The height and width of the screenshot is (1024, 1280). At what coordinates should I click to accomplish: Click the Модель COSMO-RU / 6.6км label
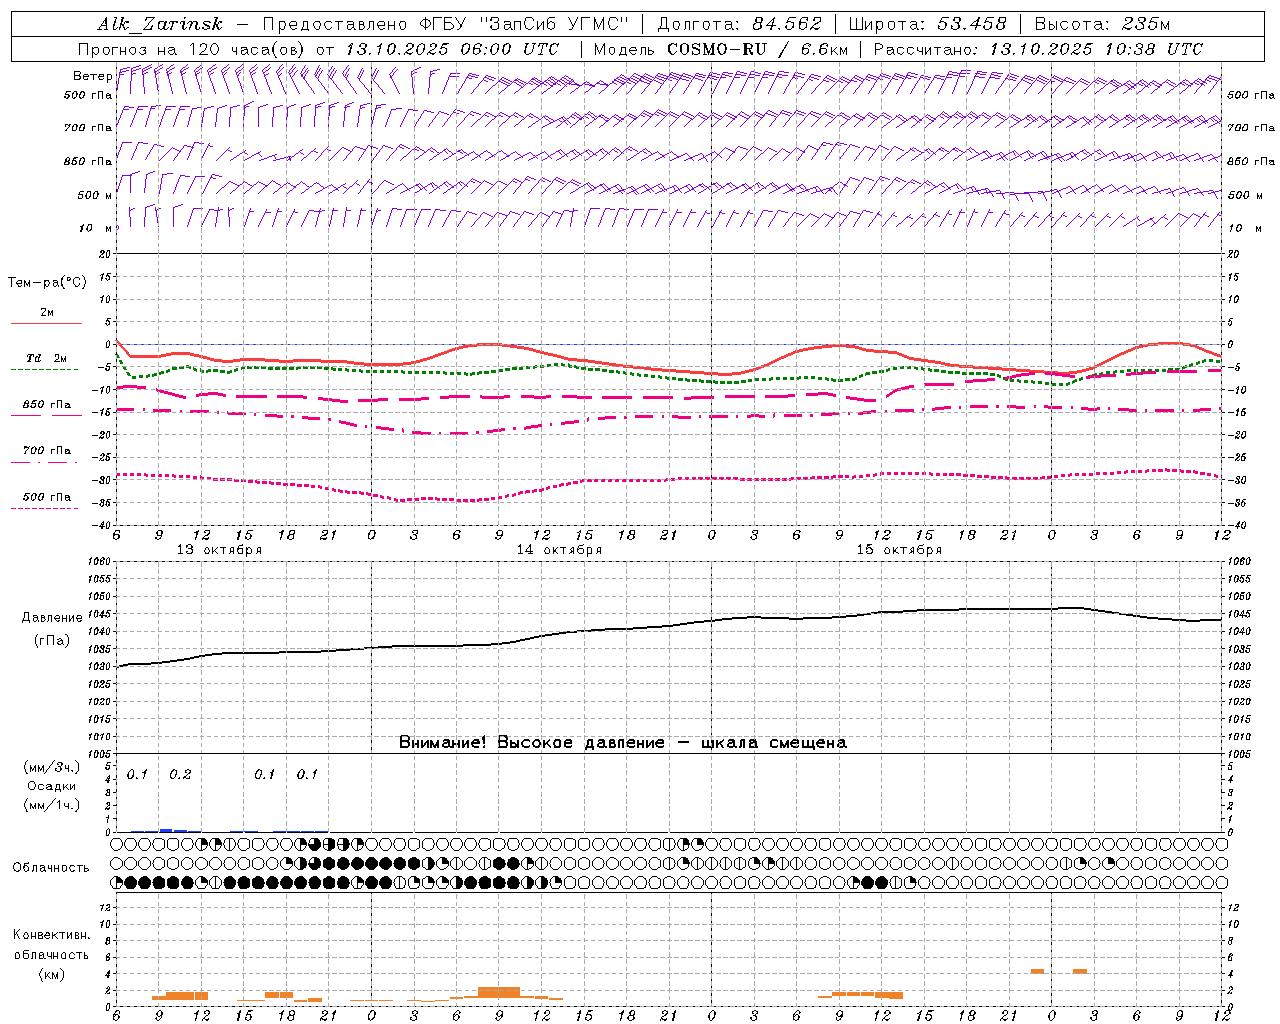(x=721, y=49)
